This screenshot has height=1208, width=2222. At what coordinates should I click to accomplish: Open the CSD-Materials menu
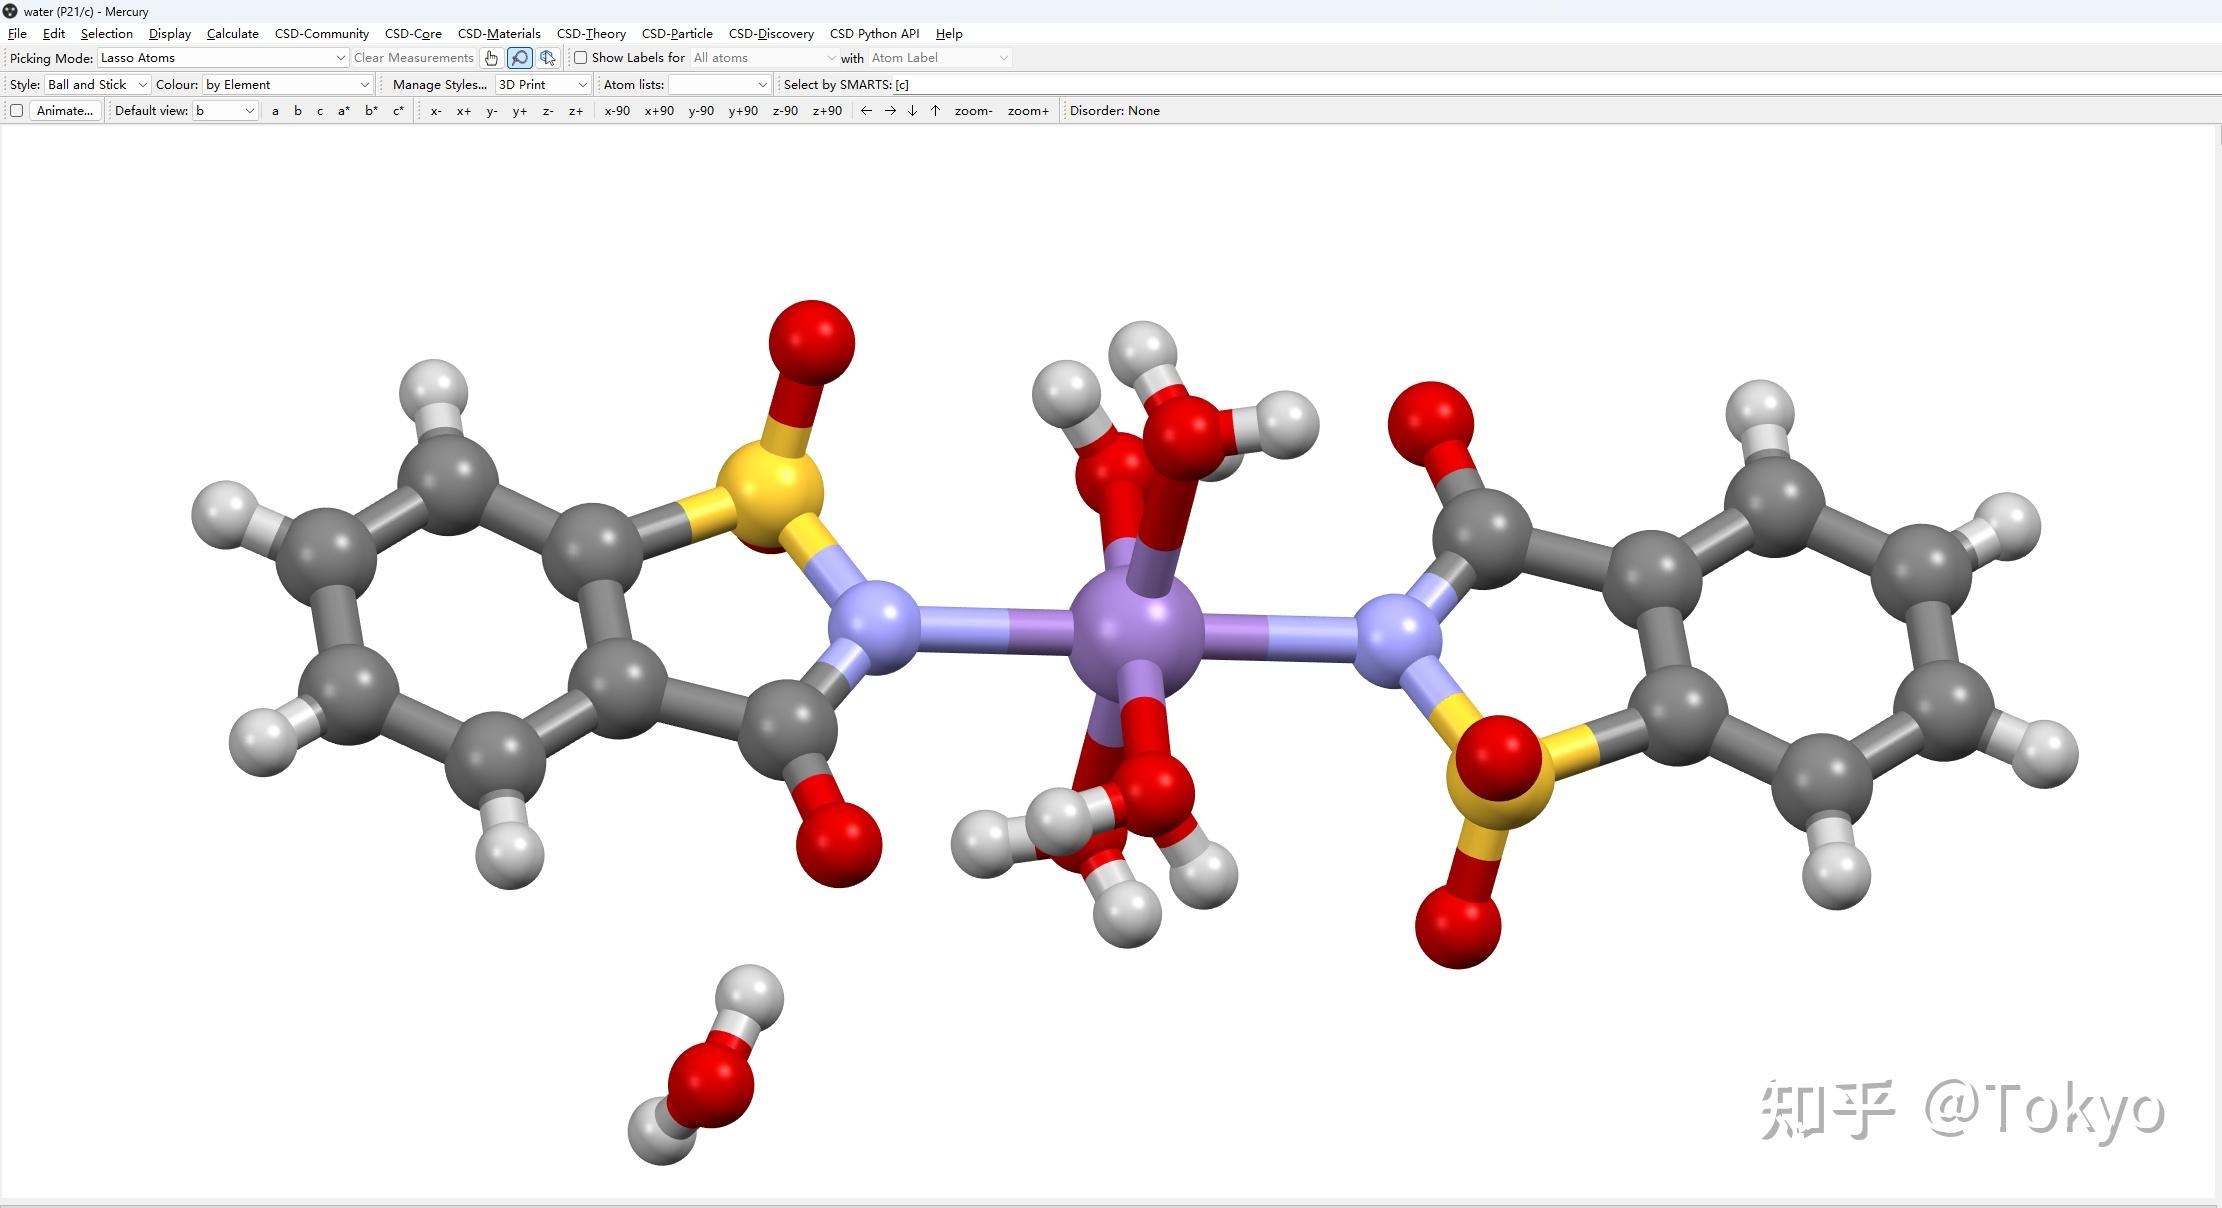(498, 33)
